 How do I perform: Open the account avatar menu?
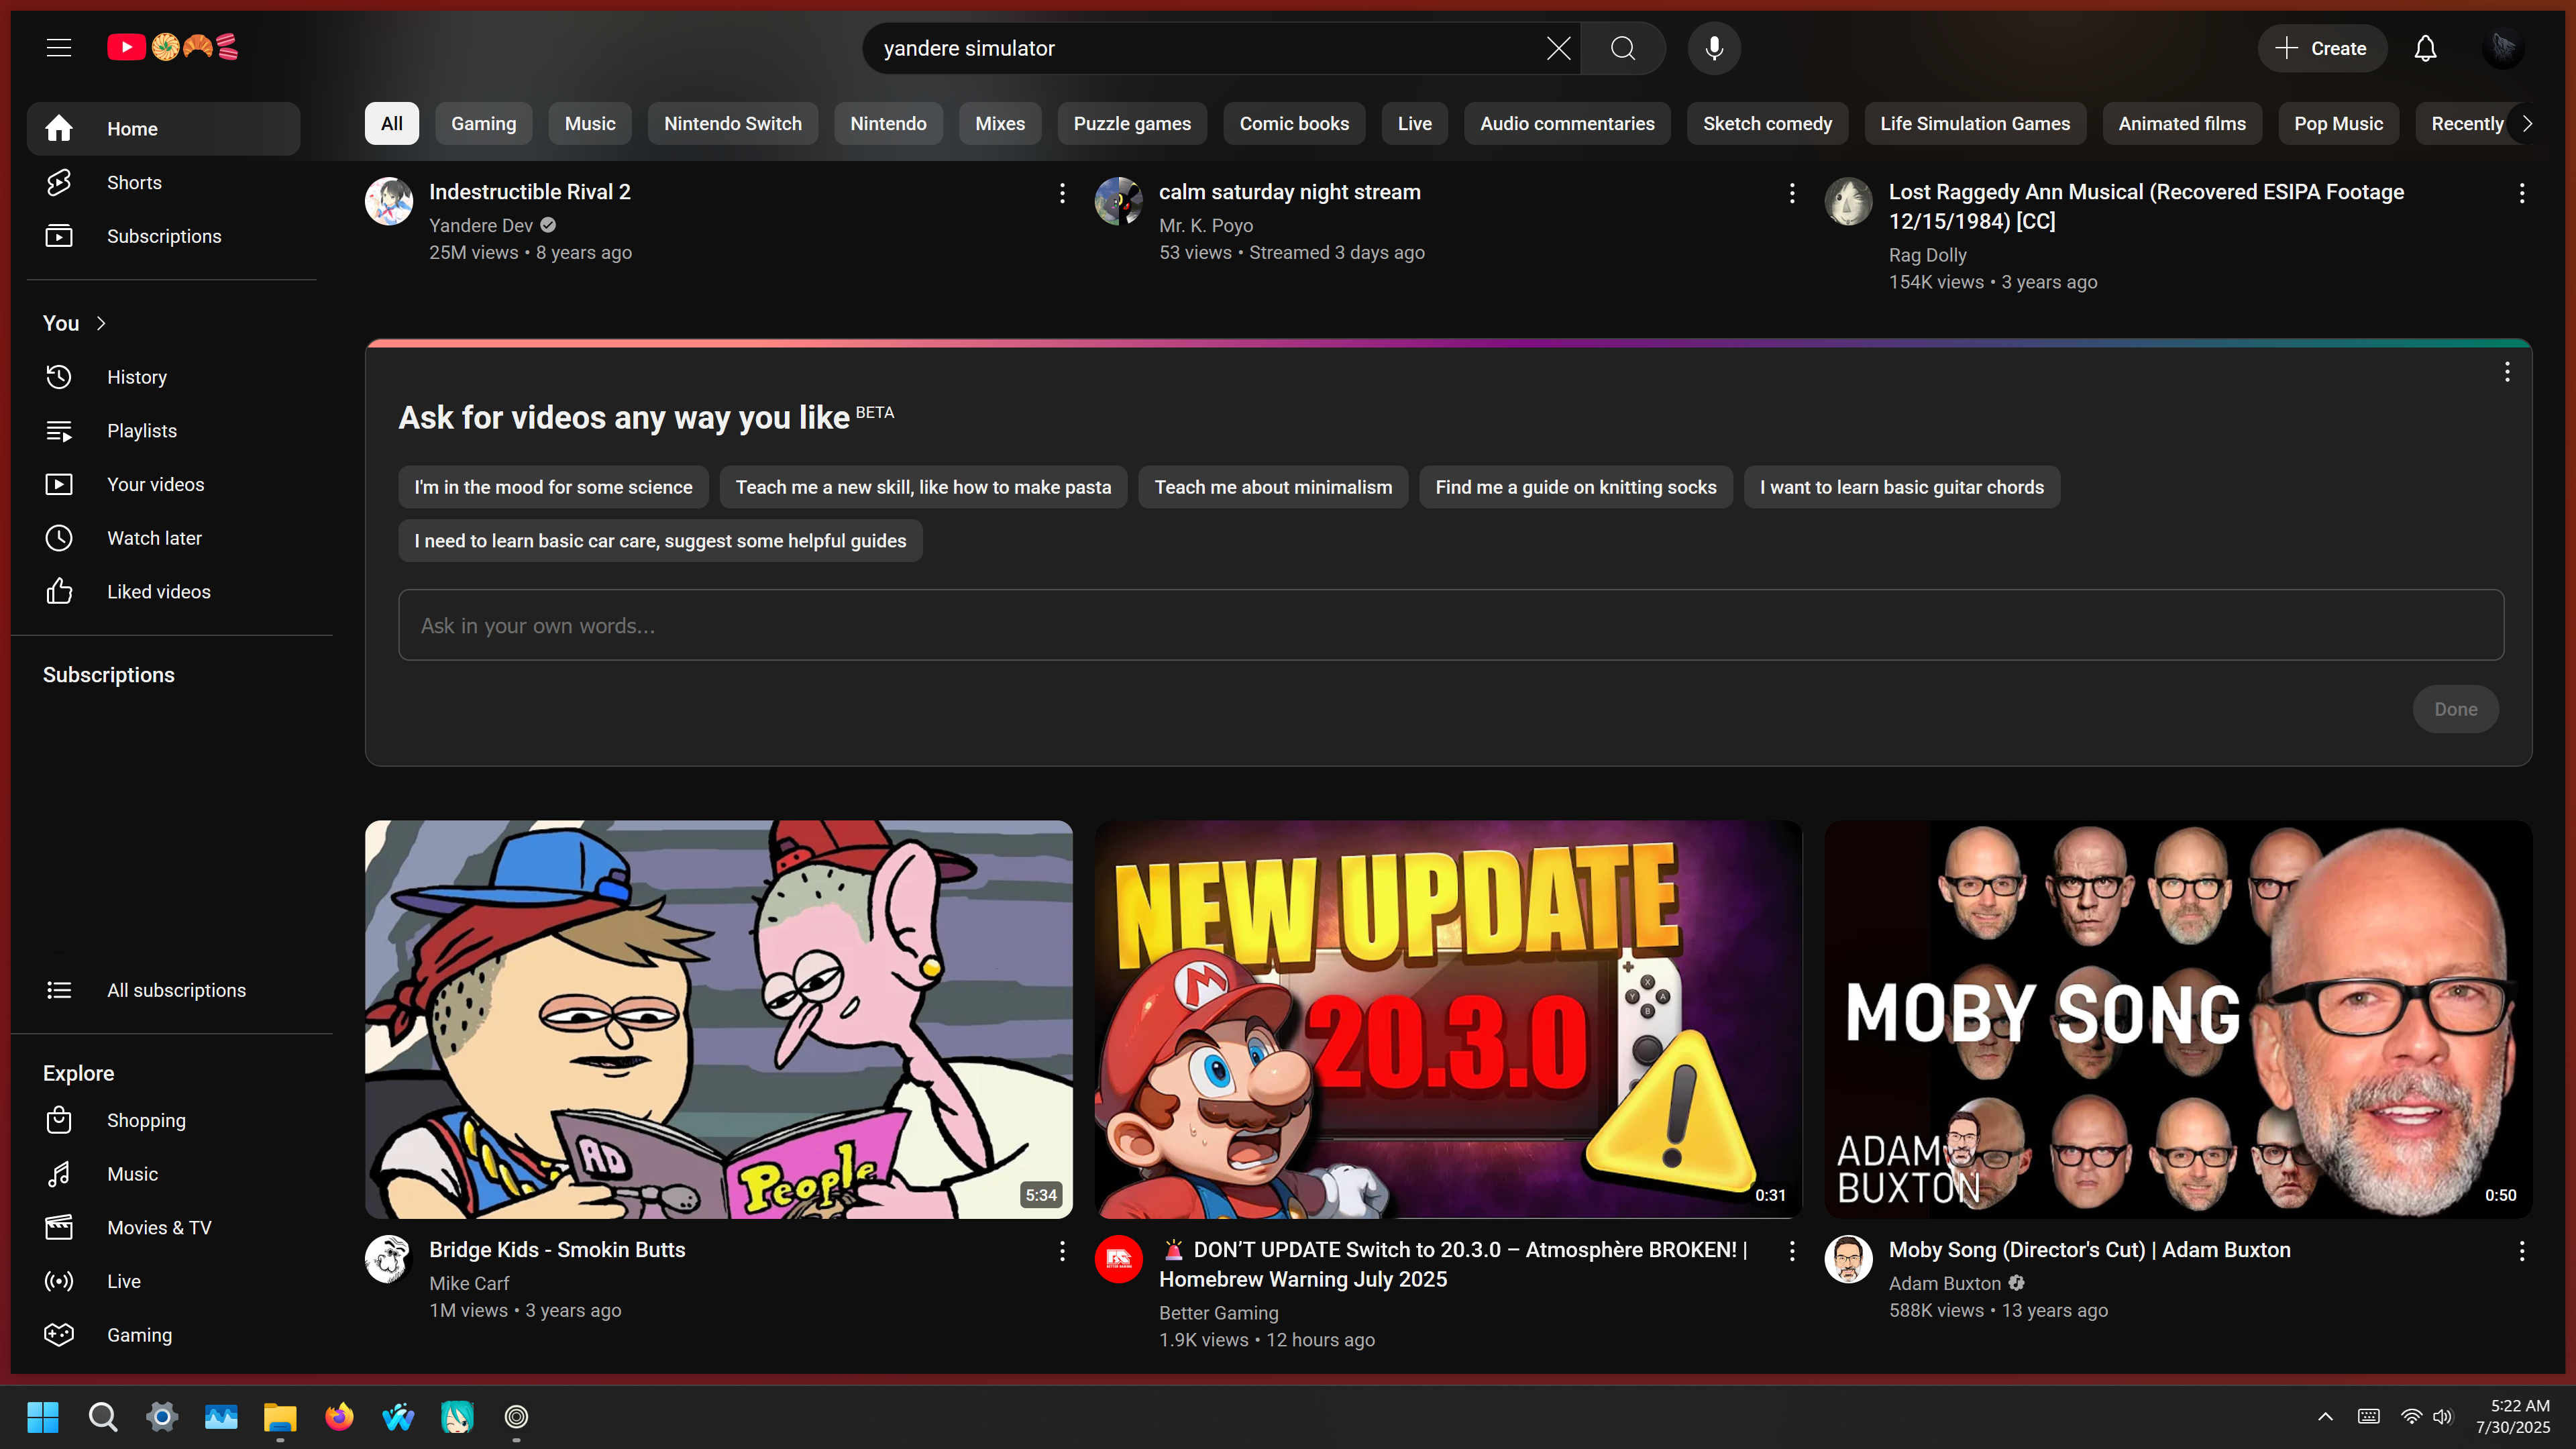2503,48
